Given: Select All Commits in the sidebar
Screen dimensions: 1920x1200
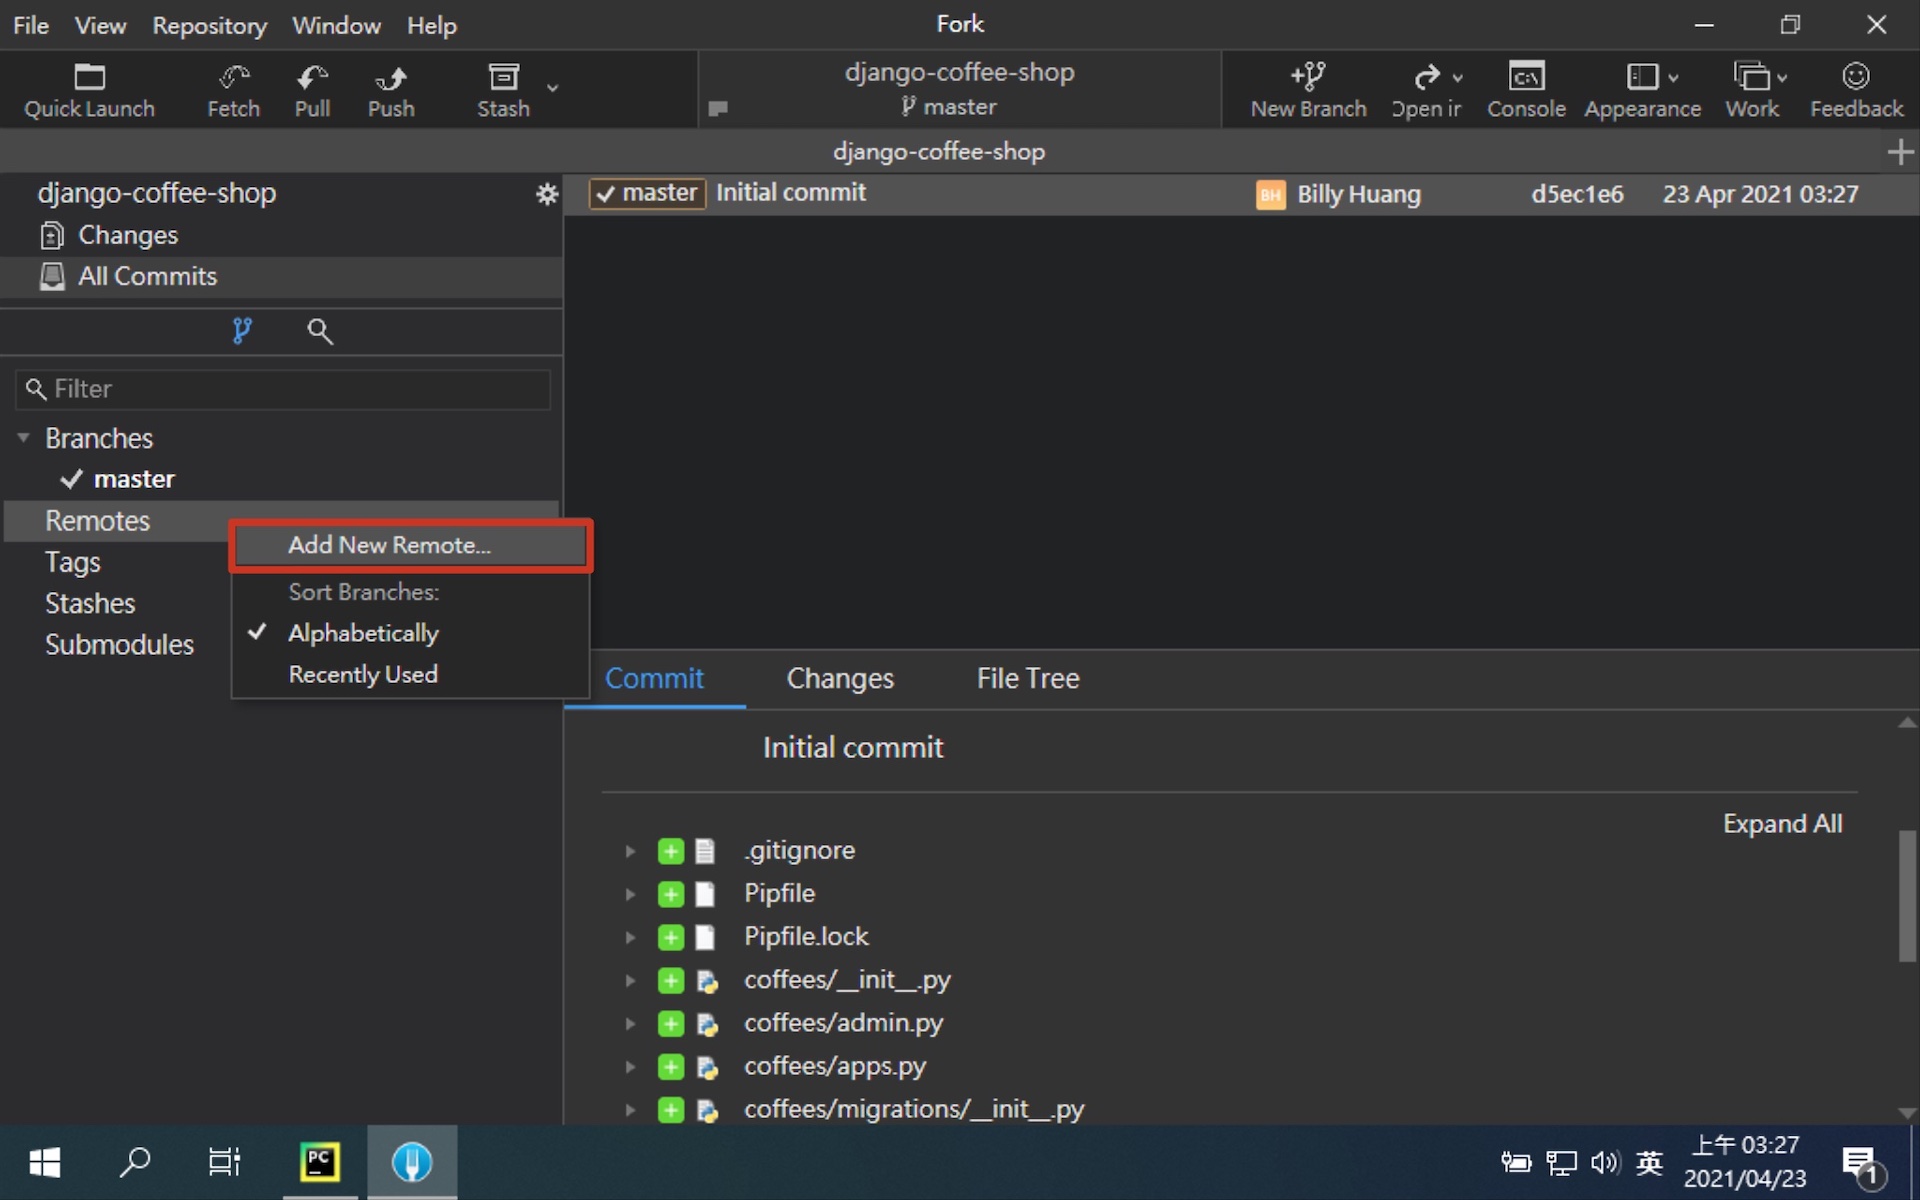Looking at the screenshot, I should (280, 276).
